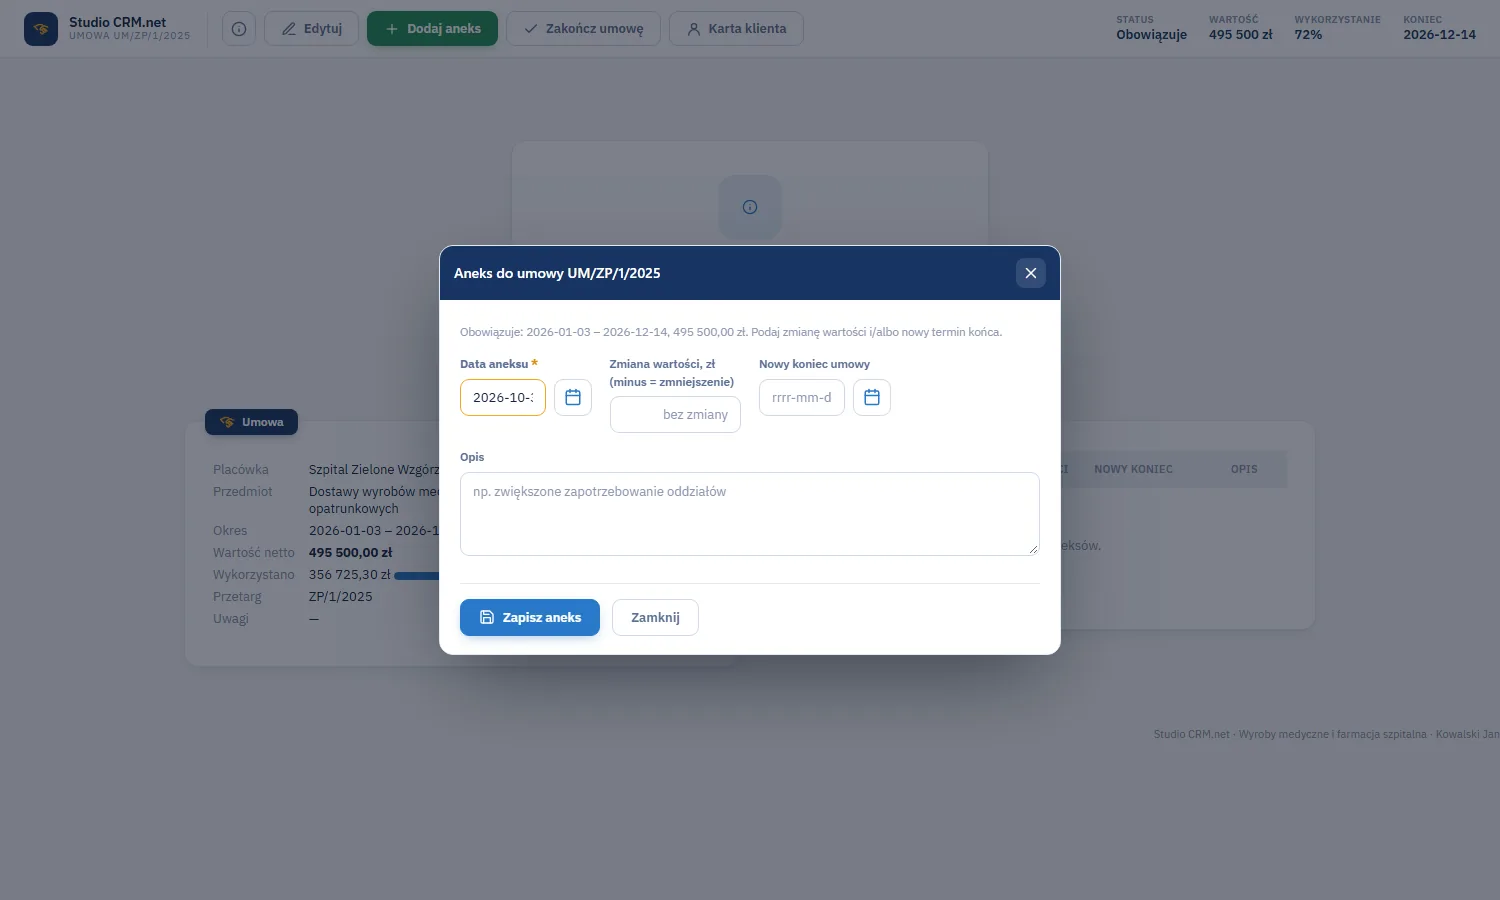Click the Edytuj toolbar button
This screenshot has height=900, width=1500.
point(311,29)
